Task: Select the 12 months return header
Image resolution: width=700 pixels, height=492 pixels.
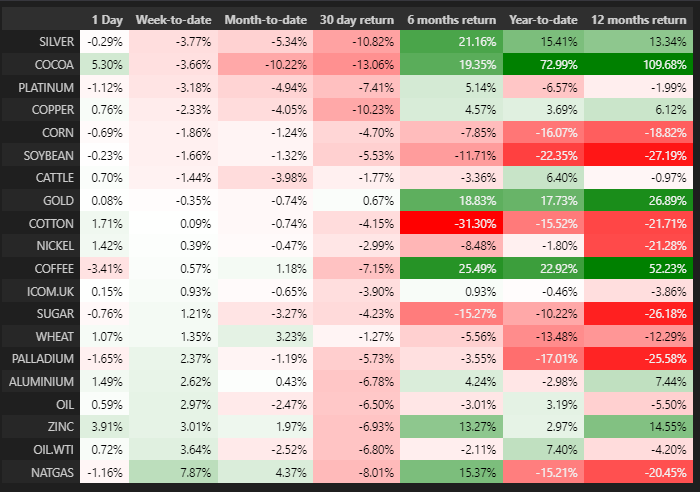Action: pos(639,19)
